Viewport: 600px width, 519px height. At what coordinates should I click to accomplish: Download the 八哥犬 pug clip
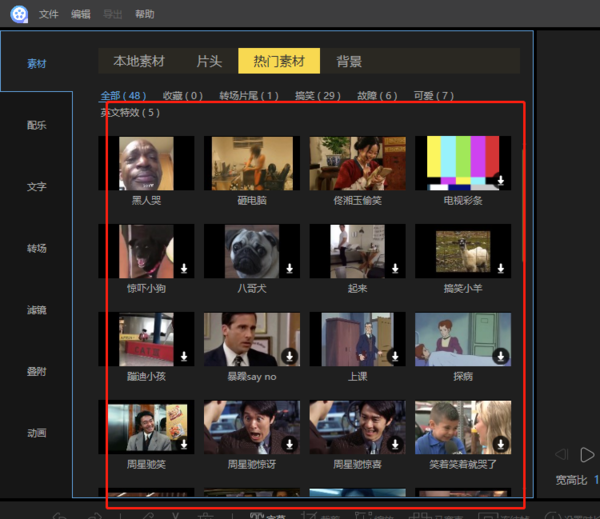click(290, 269)
